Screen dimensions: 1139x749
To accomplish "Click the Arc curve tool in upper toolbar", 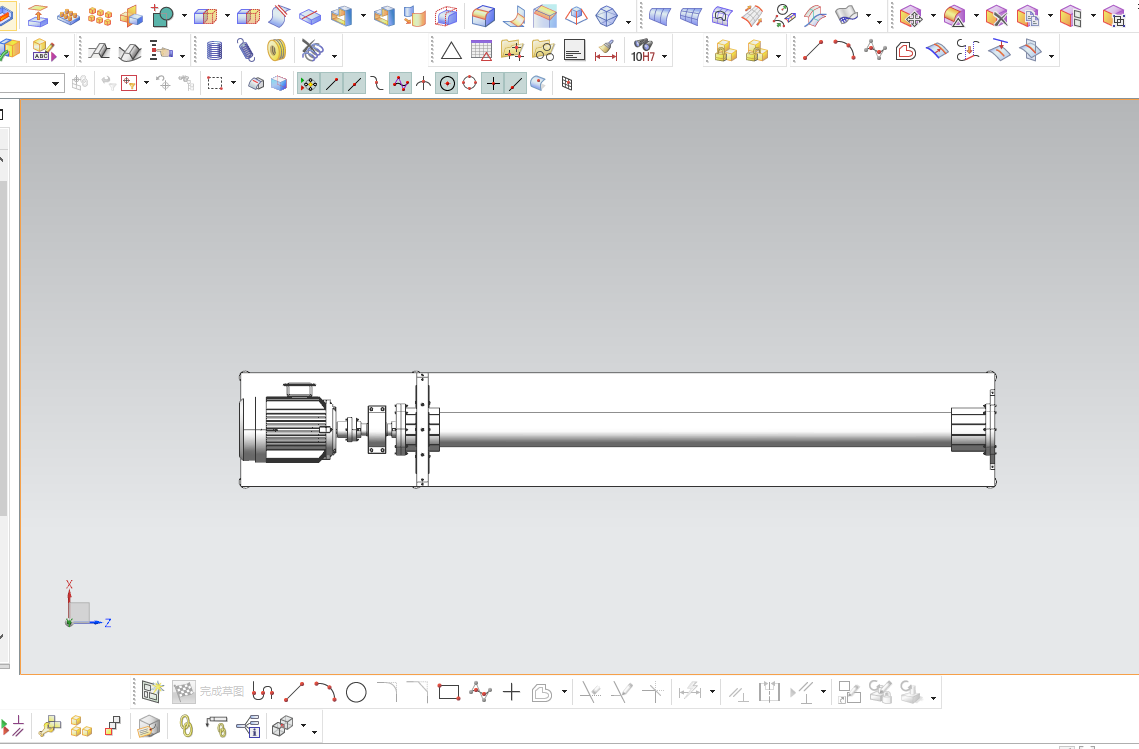I will [844, 50].
